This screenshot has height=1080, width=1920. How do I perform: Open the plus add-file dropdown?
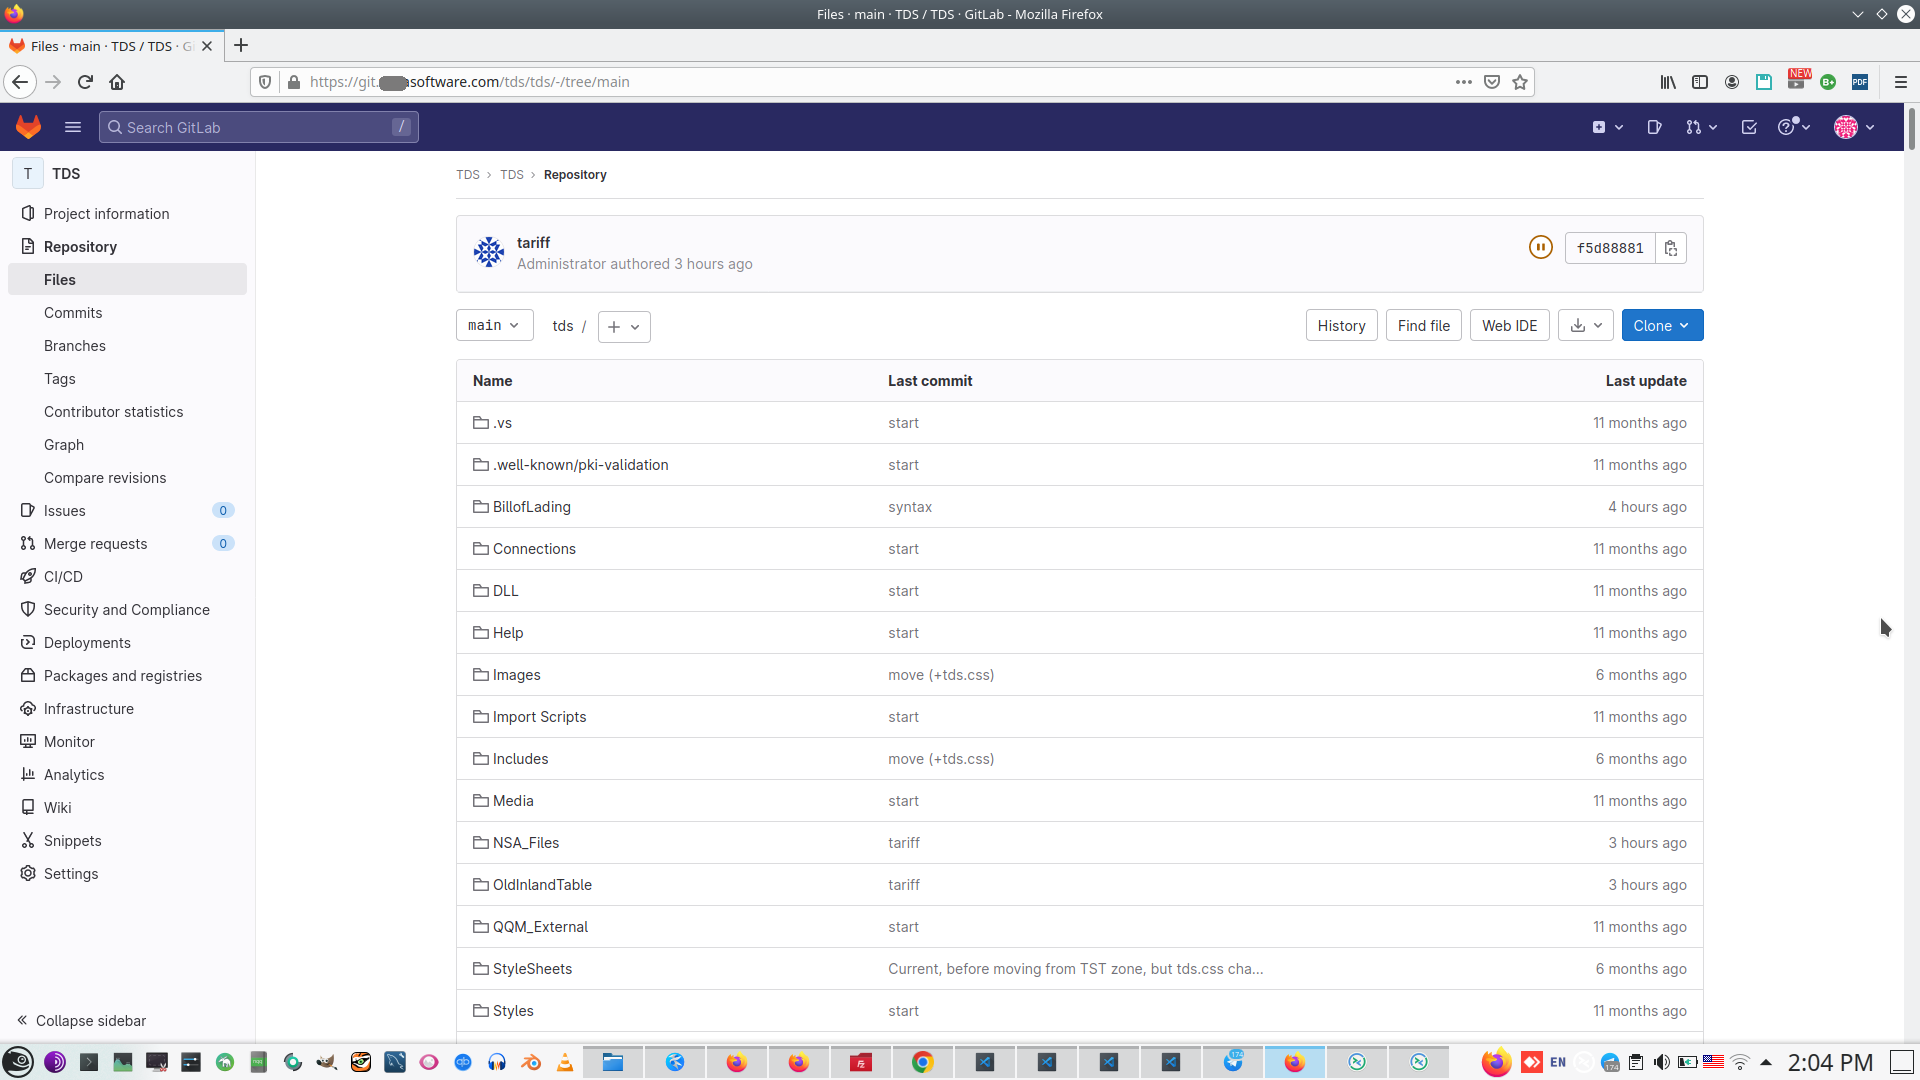click(x=624, y=327)
